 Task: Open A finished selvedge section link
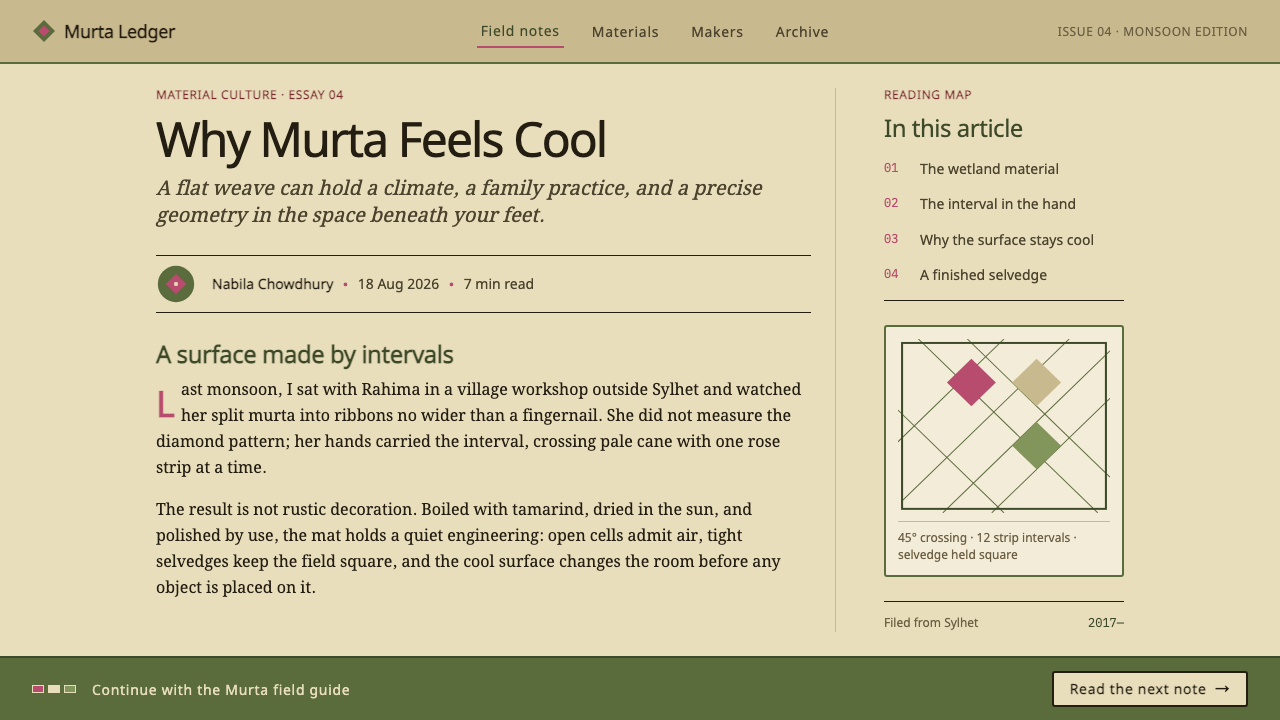pos(983,275)
